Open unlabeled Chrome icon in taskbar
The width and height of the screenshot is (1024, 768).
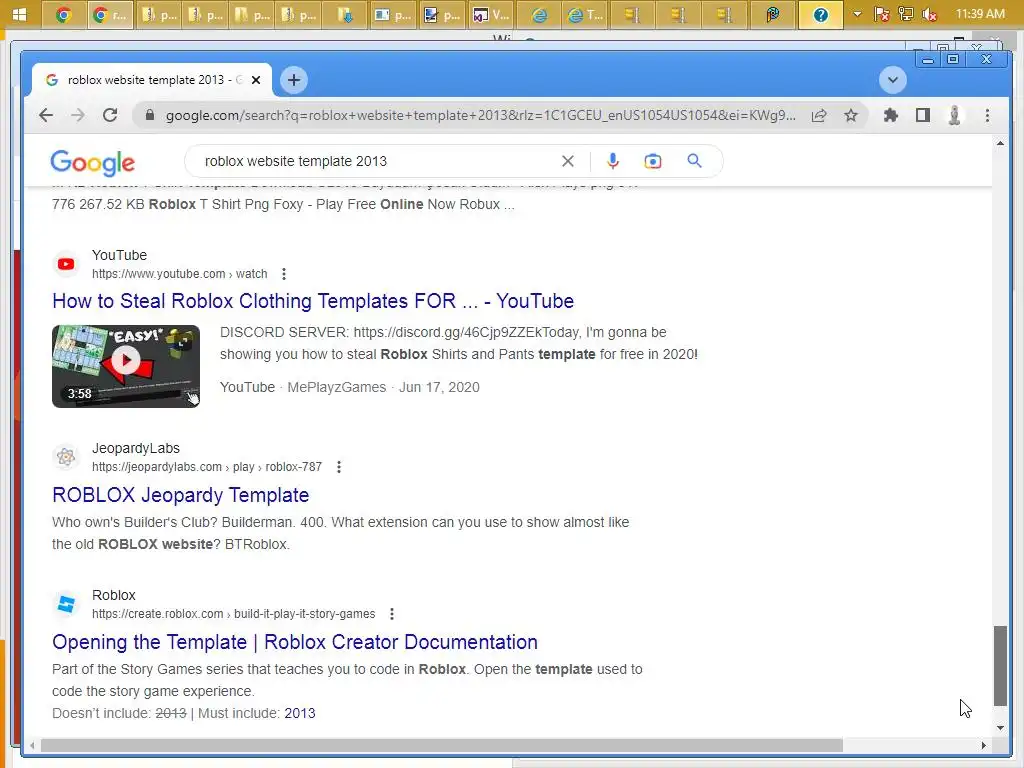[63, 14]
